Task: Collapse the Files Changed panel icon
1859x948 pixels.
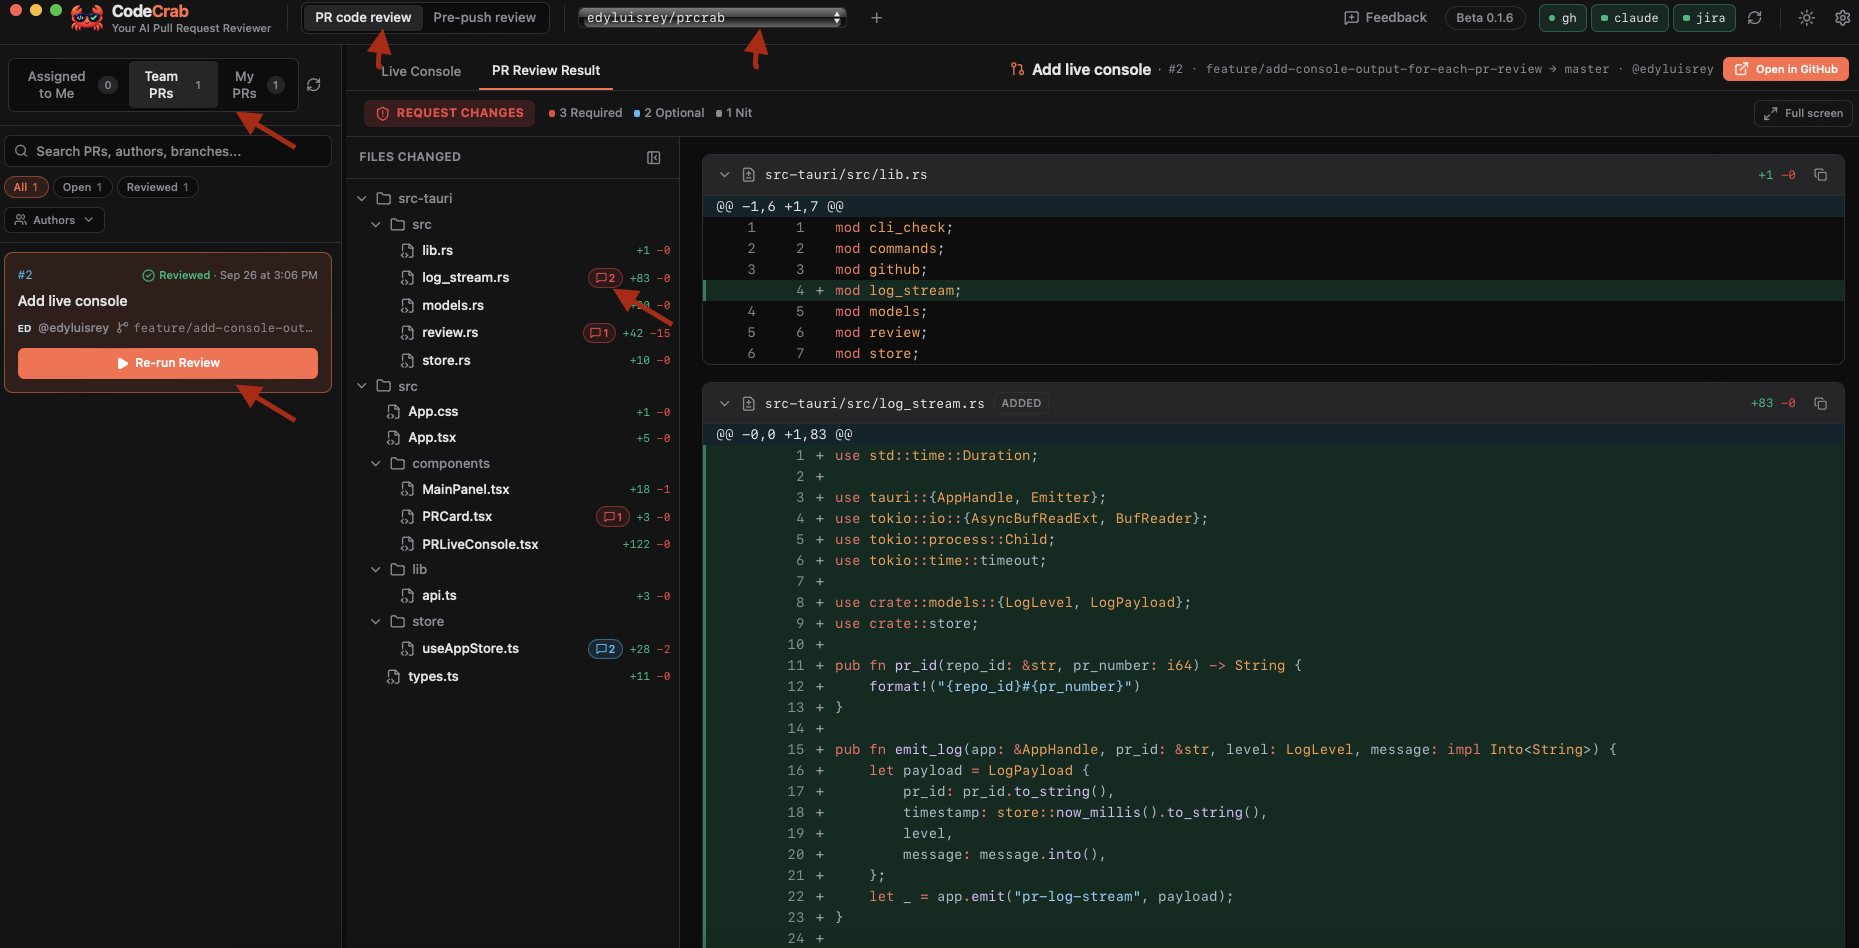Action: pos(654,157)
